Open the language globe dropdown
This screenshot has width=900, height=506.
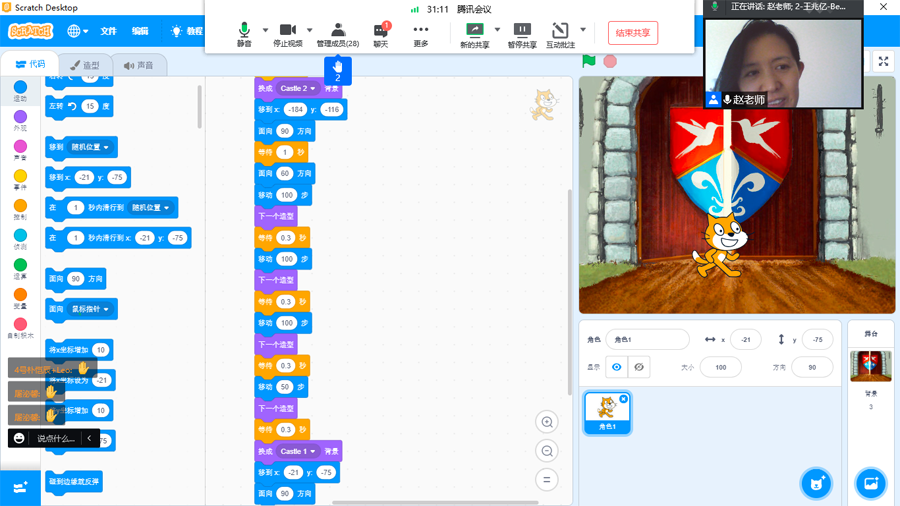tap(77, 31)
